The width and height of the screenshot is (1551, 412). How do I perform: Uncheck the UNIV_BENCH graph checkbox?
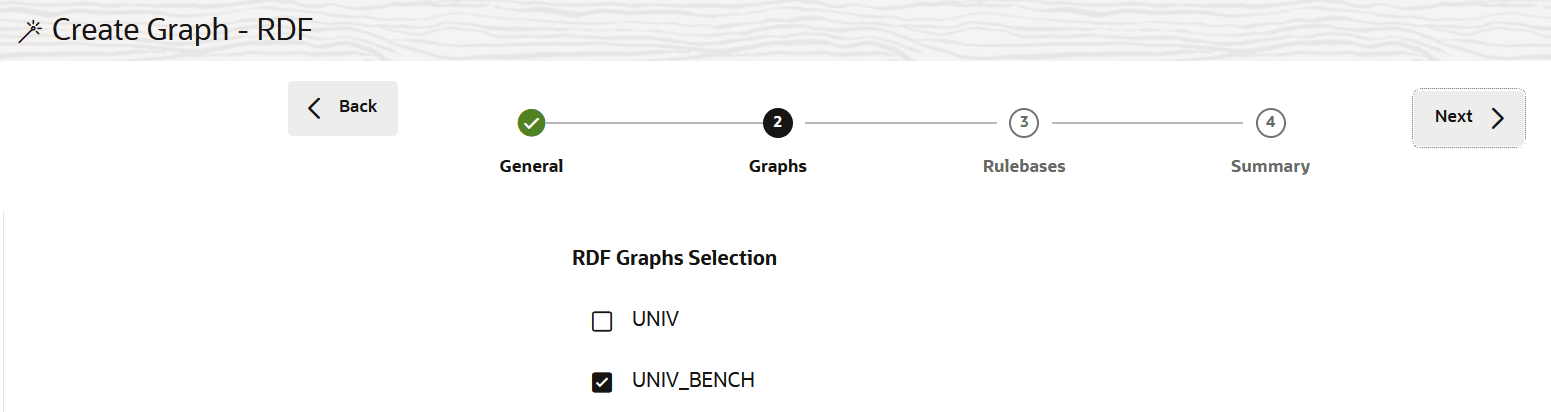point(602,382)
